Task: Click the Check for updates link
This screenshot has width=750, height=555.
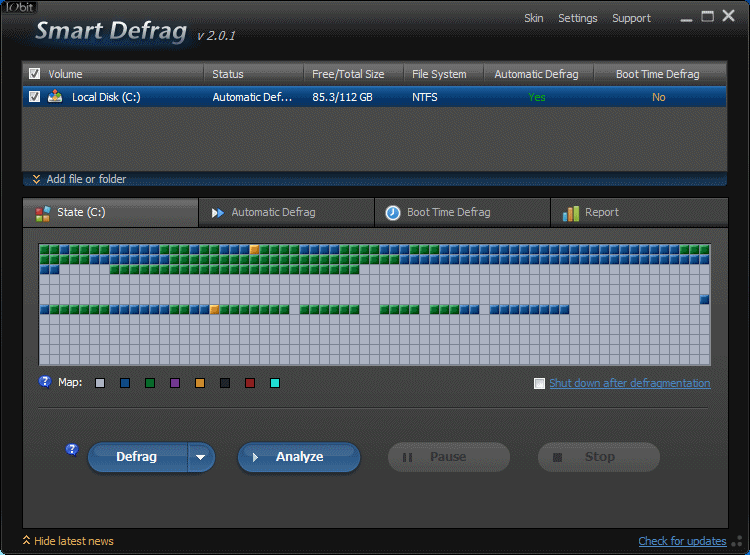Action: tap(682, 541)
